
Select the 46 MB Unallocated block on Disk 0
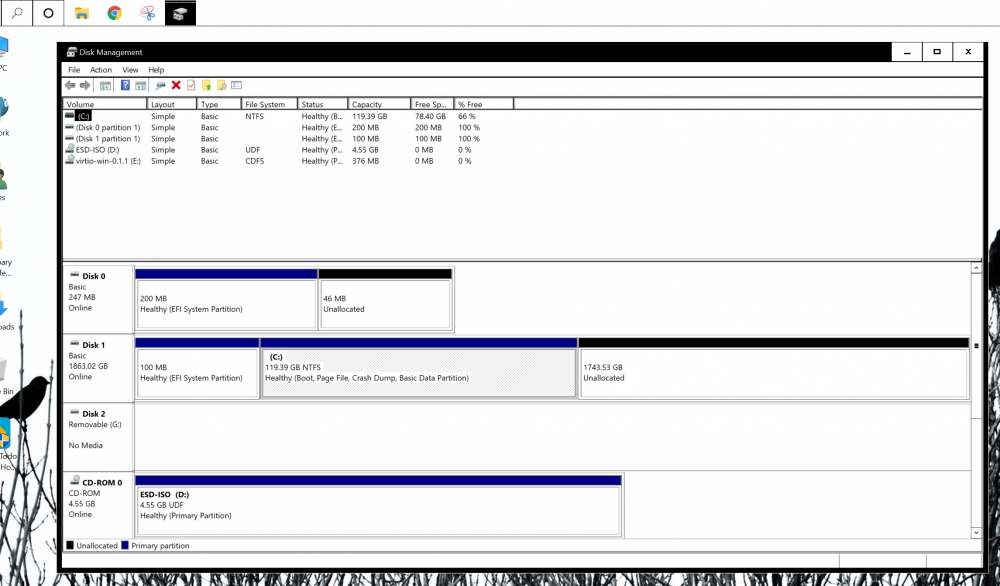click(x=385, y=299)
